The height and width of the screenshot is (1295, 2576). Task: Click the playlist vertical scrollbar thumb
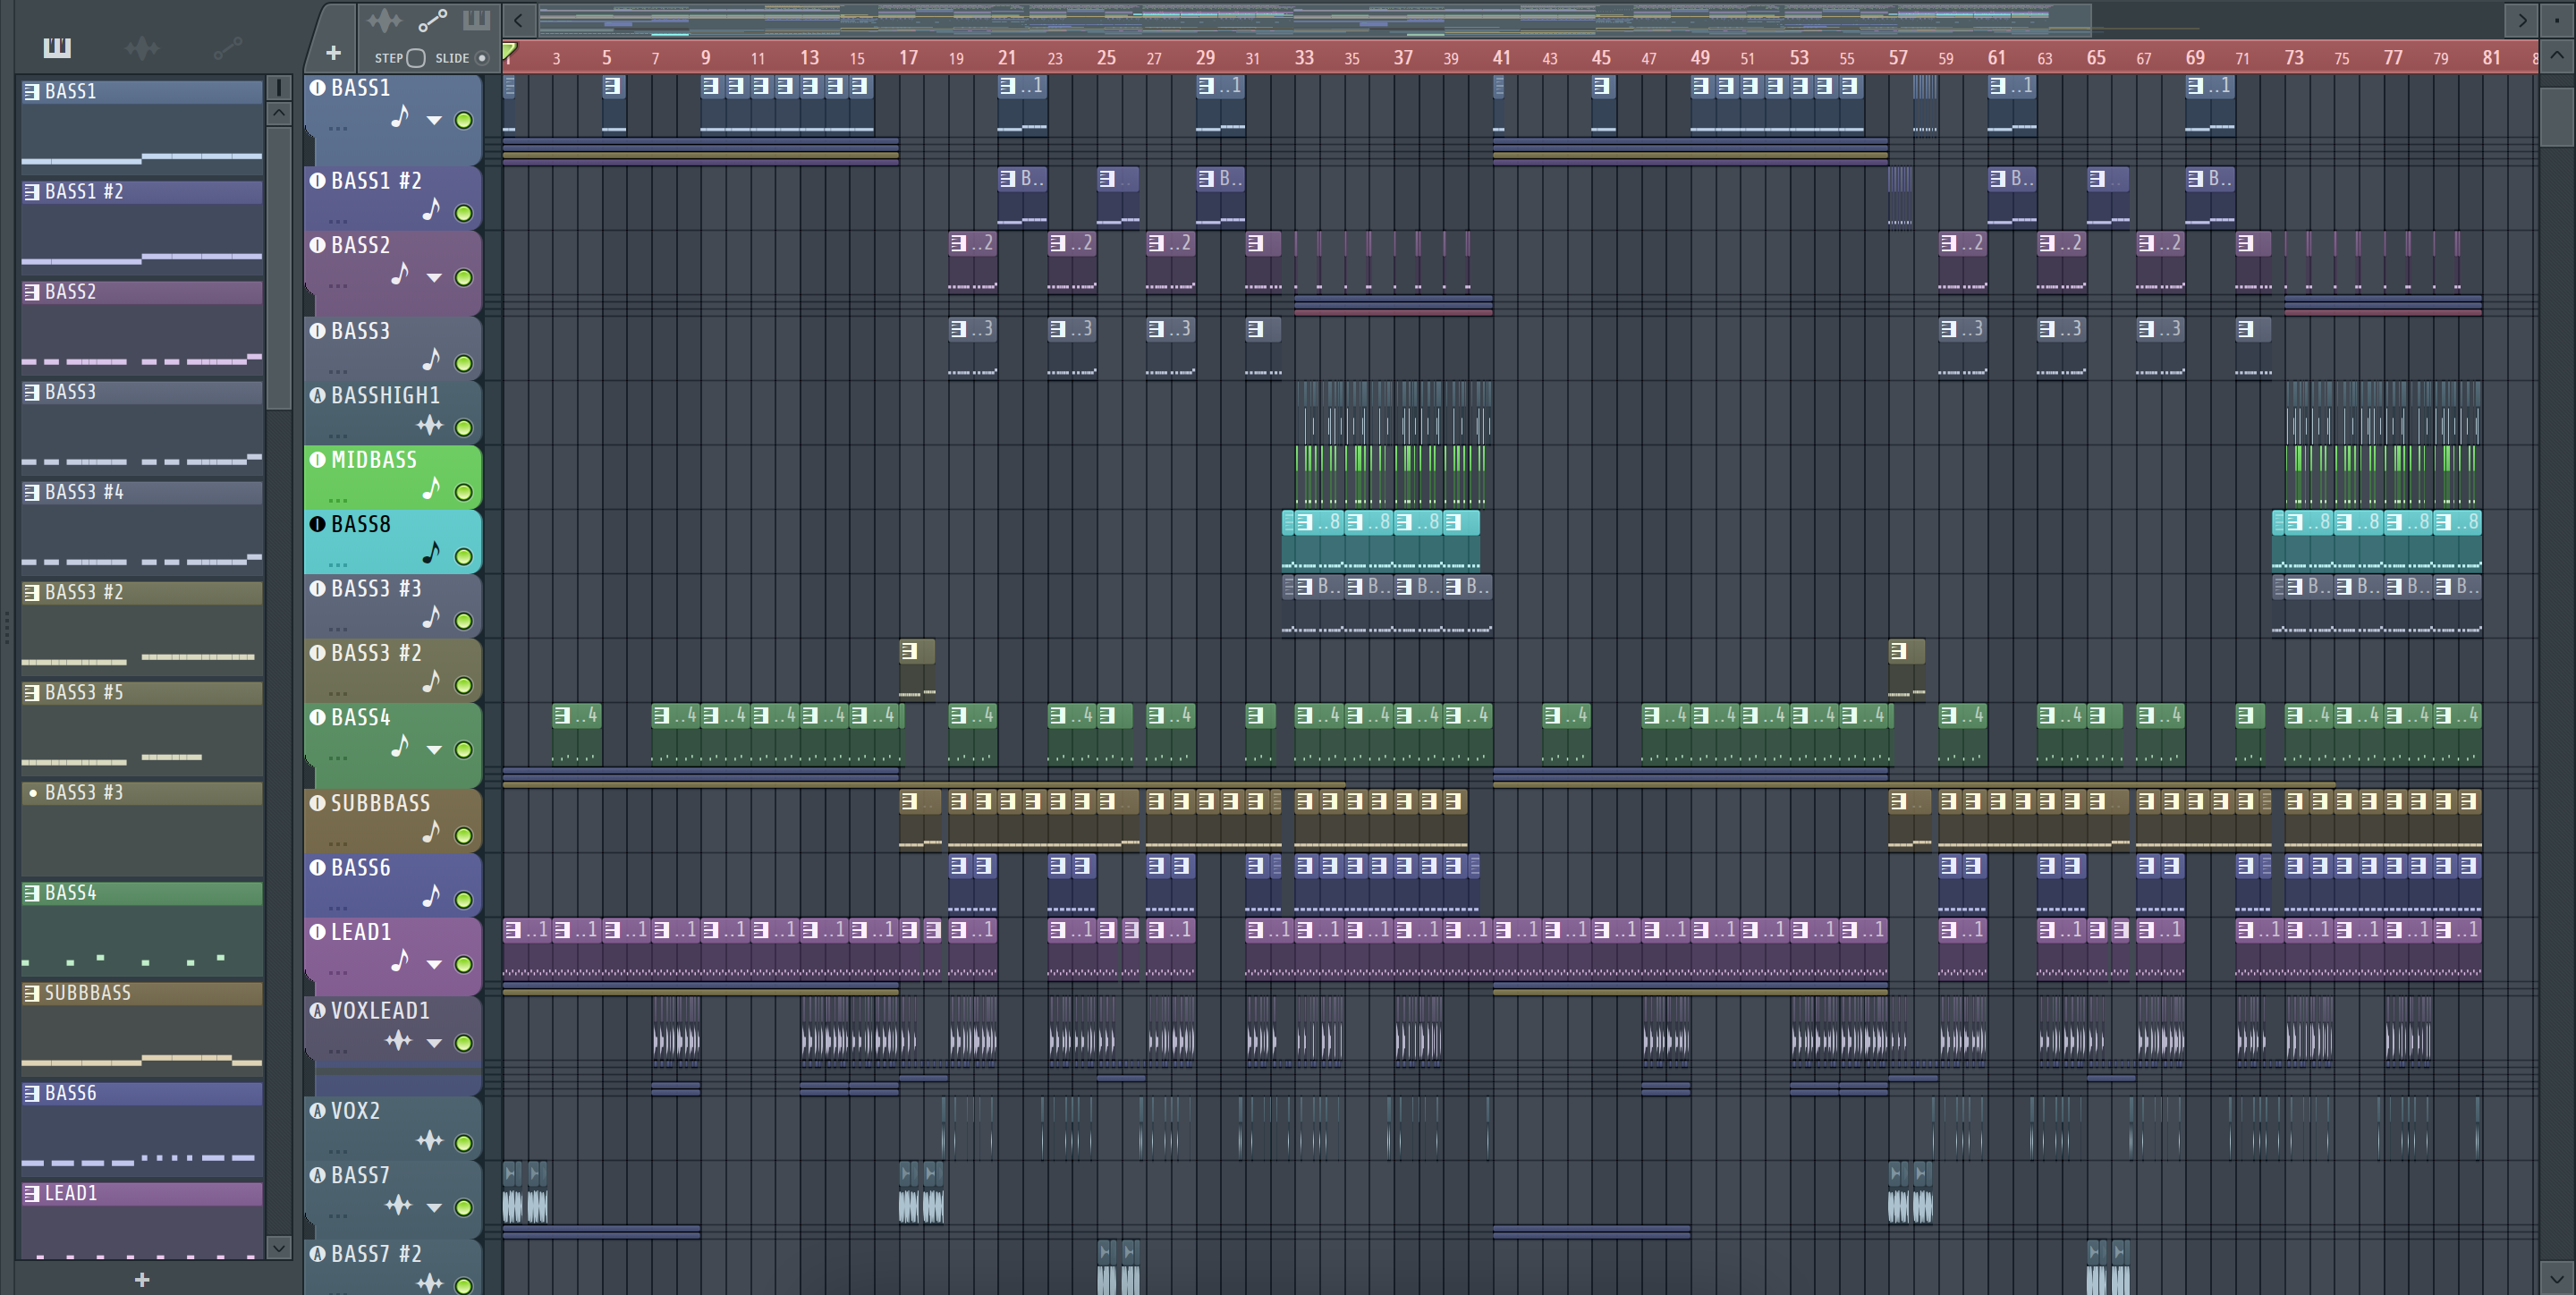[x=2557, y=117]
